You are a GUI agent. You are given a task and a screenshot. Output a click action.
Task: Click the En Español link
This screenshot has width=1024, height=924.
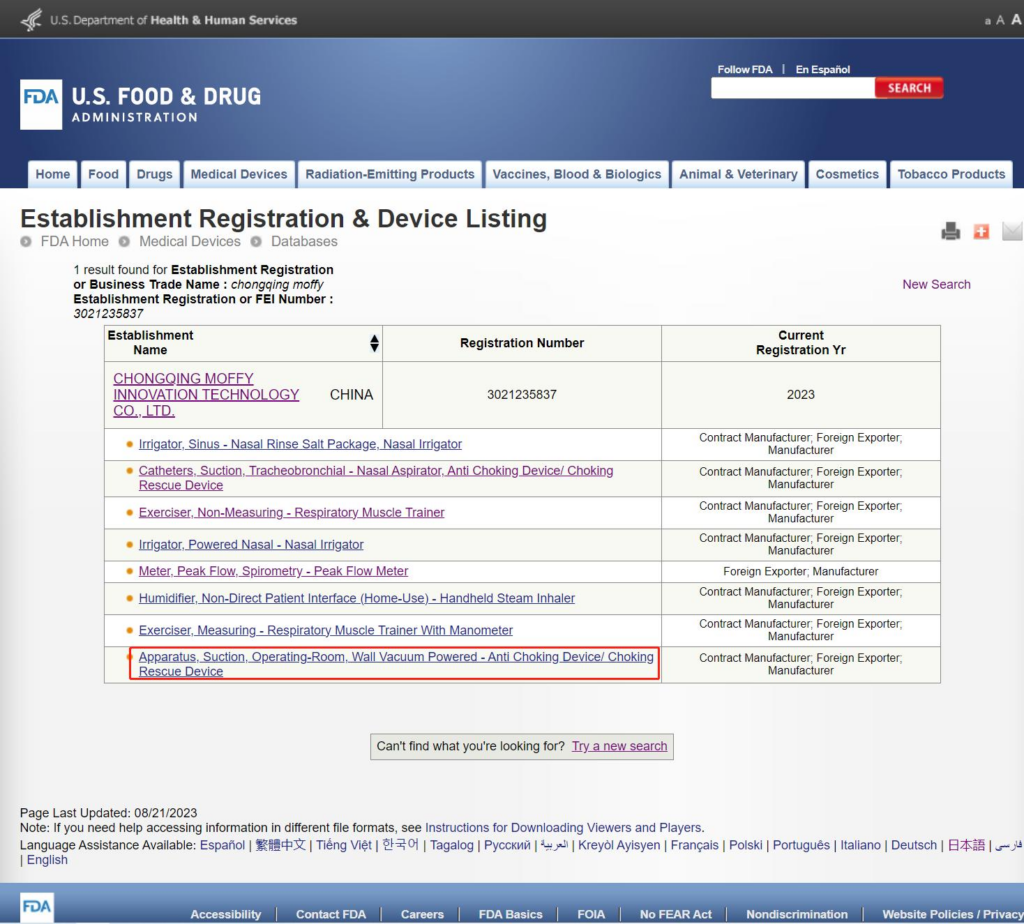[822, 69]
